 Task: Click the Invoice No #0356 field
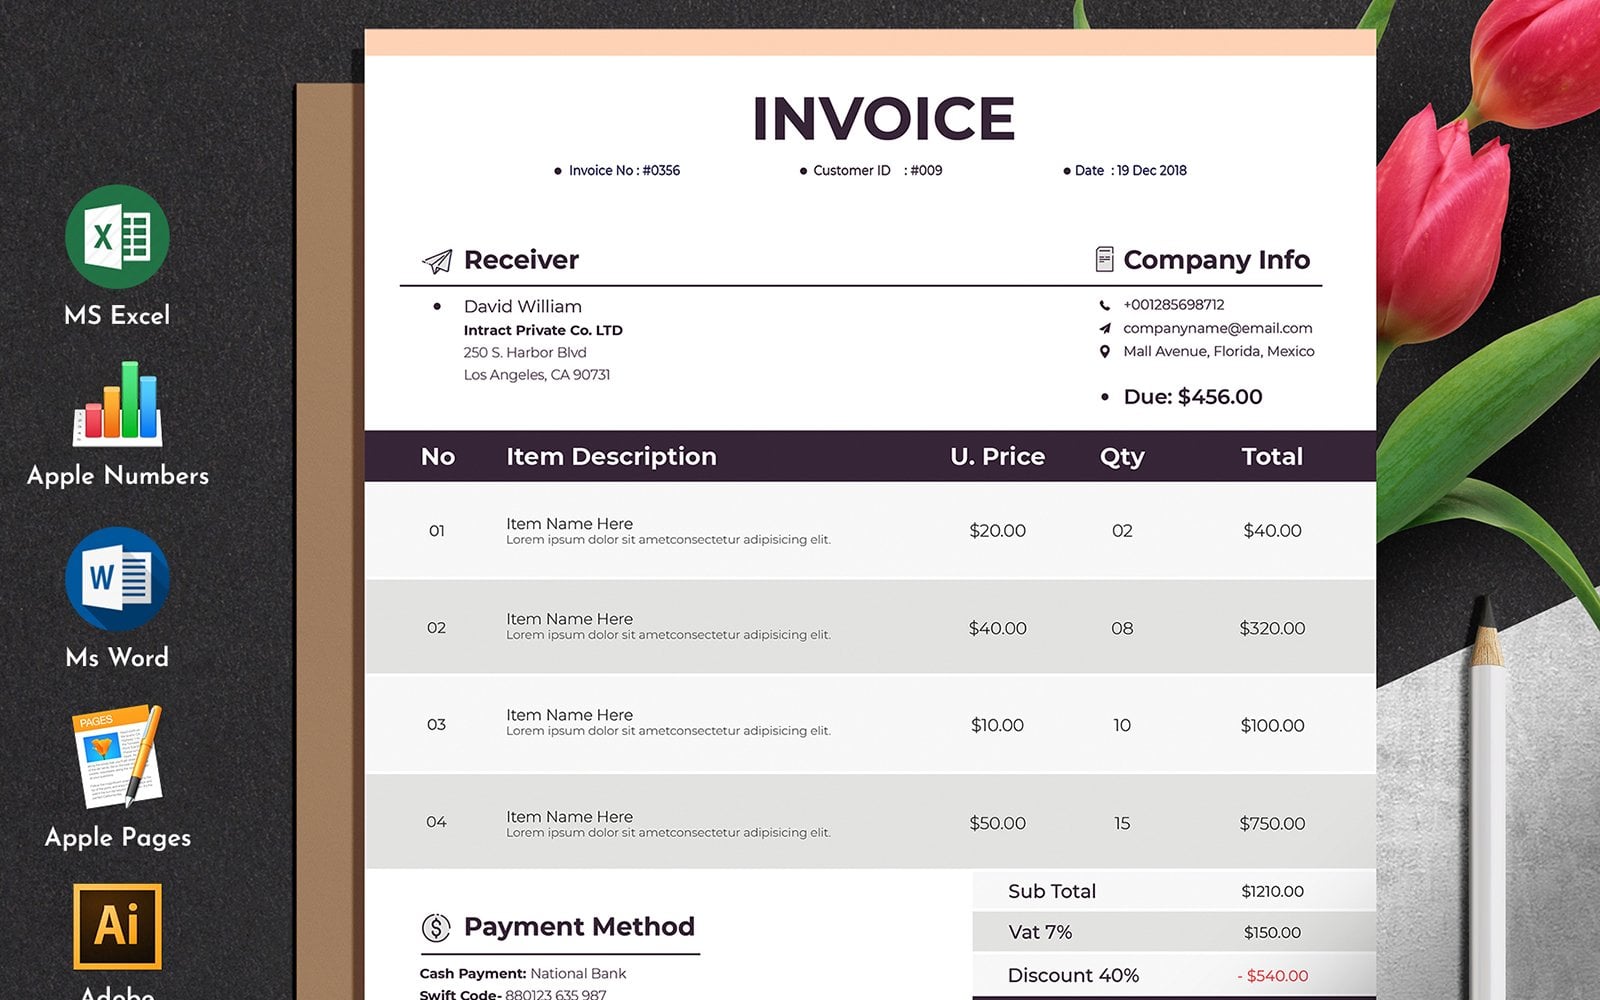(x=623, y=171)
